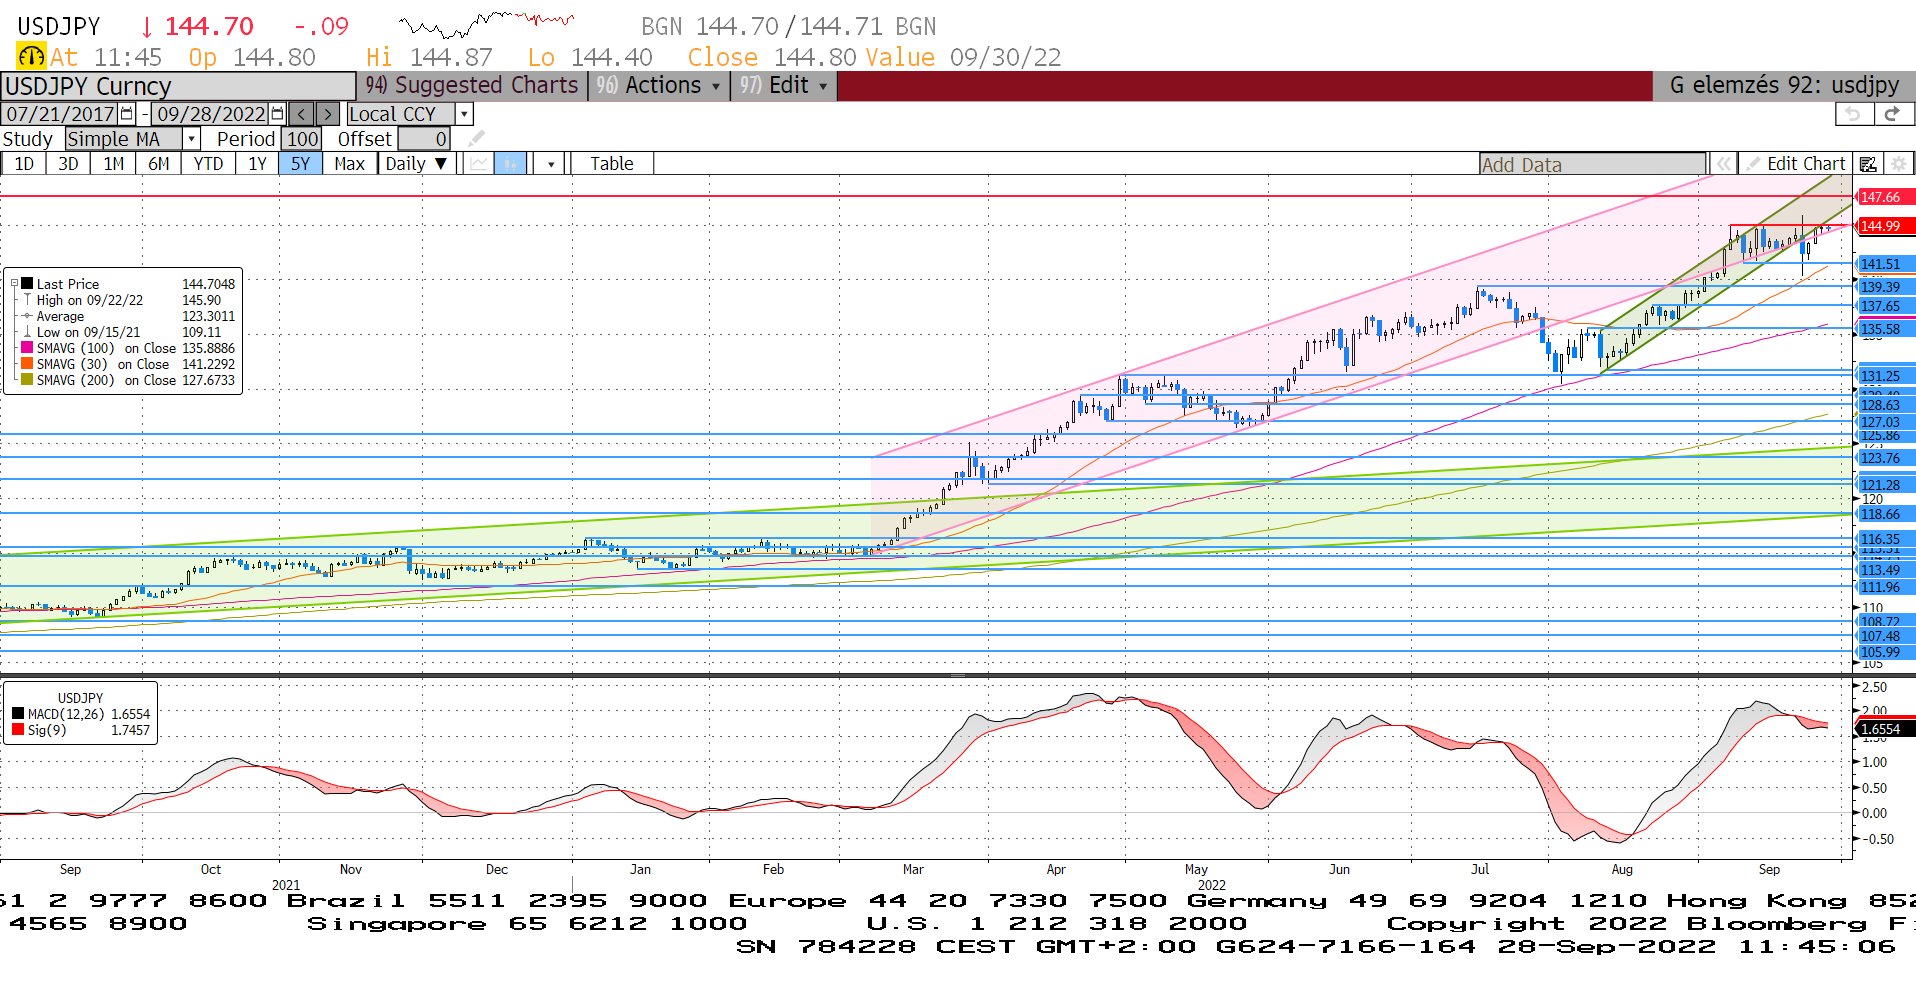Open the Simple MA study dropdown

coord(191,139)
